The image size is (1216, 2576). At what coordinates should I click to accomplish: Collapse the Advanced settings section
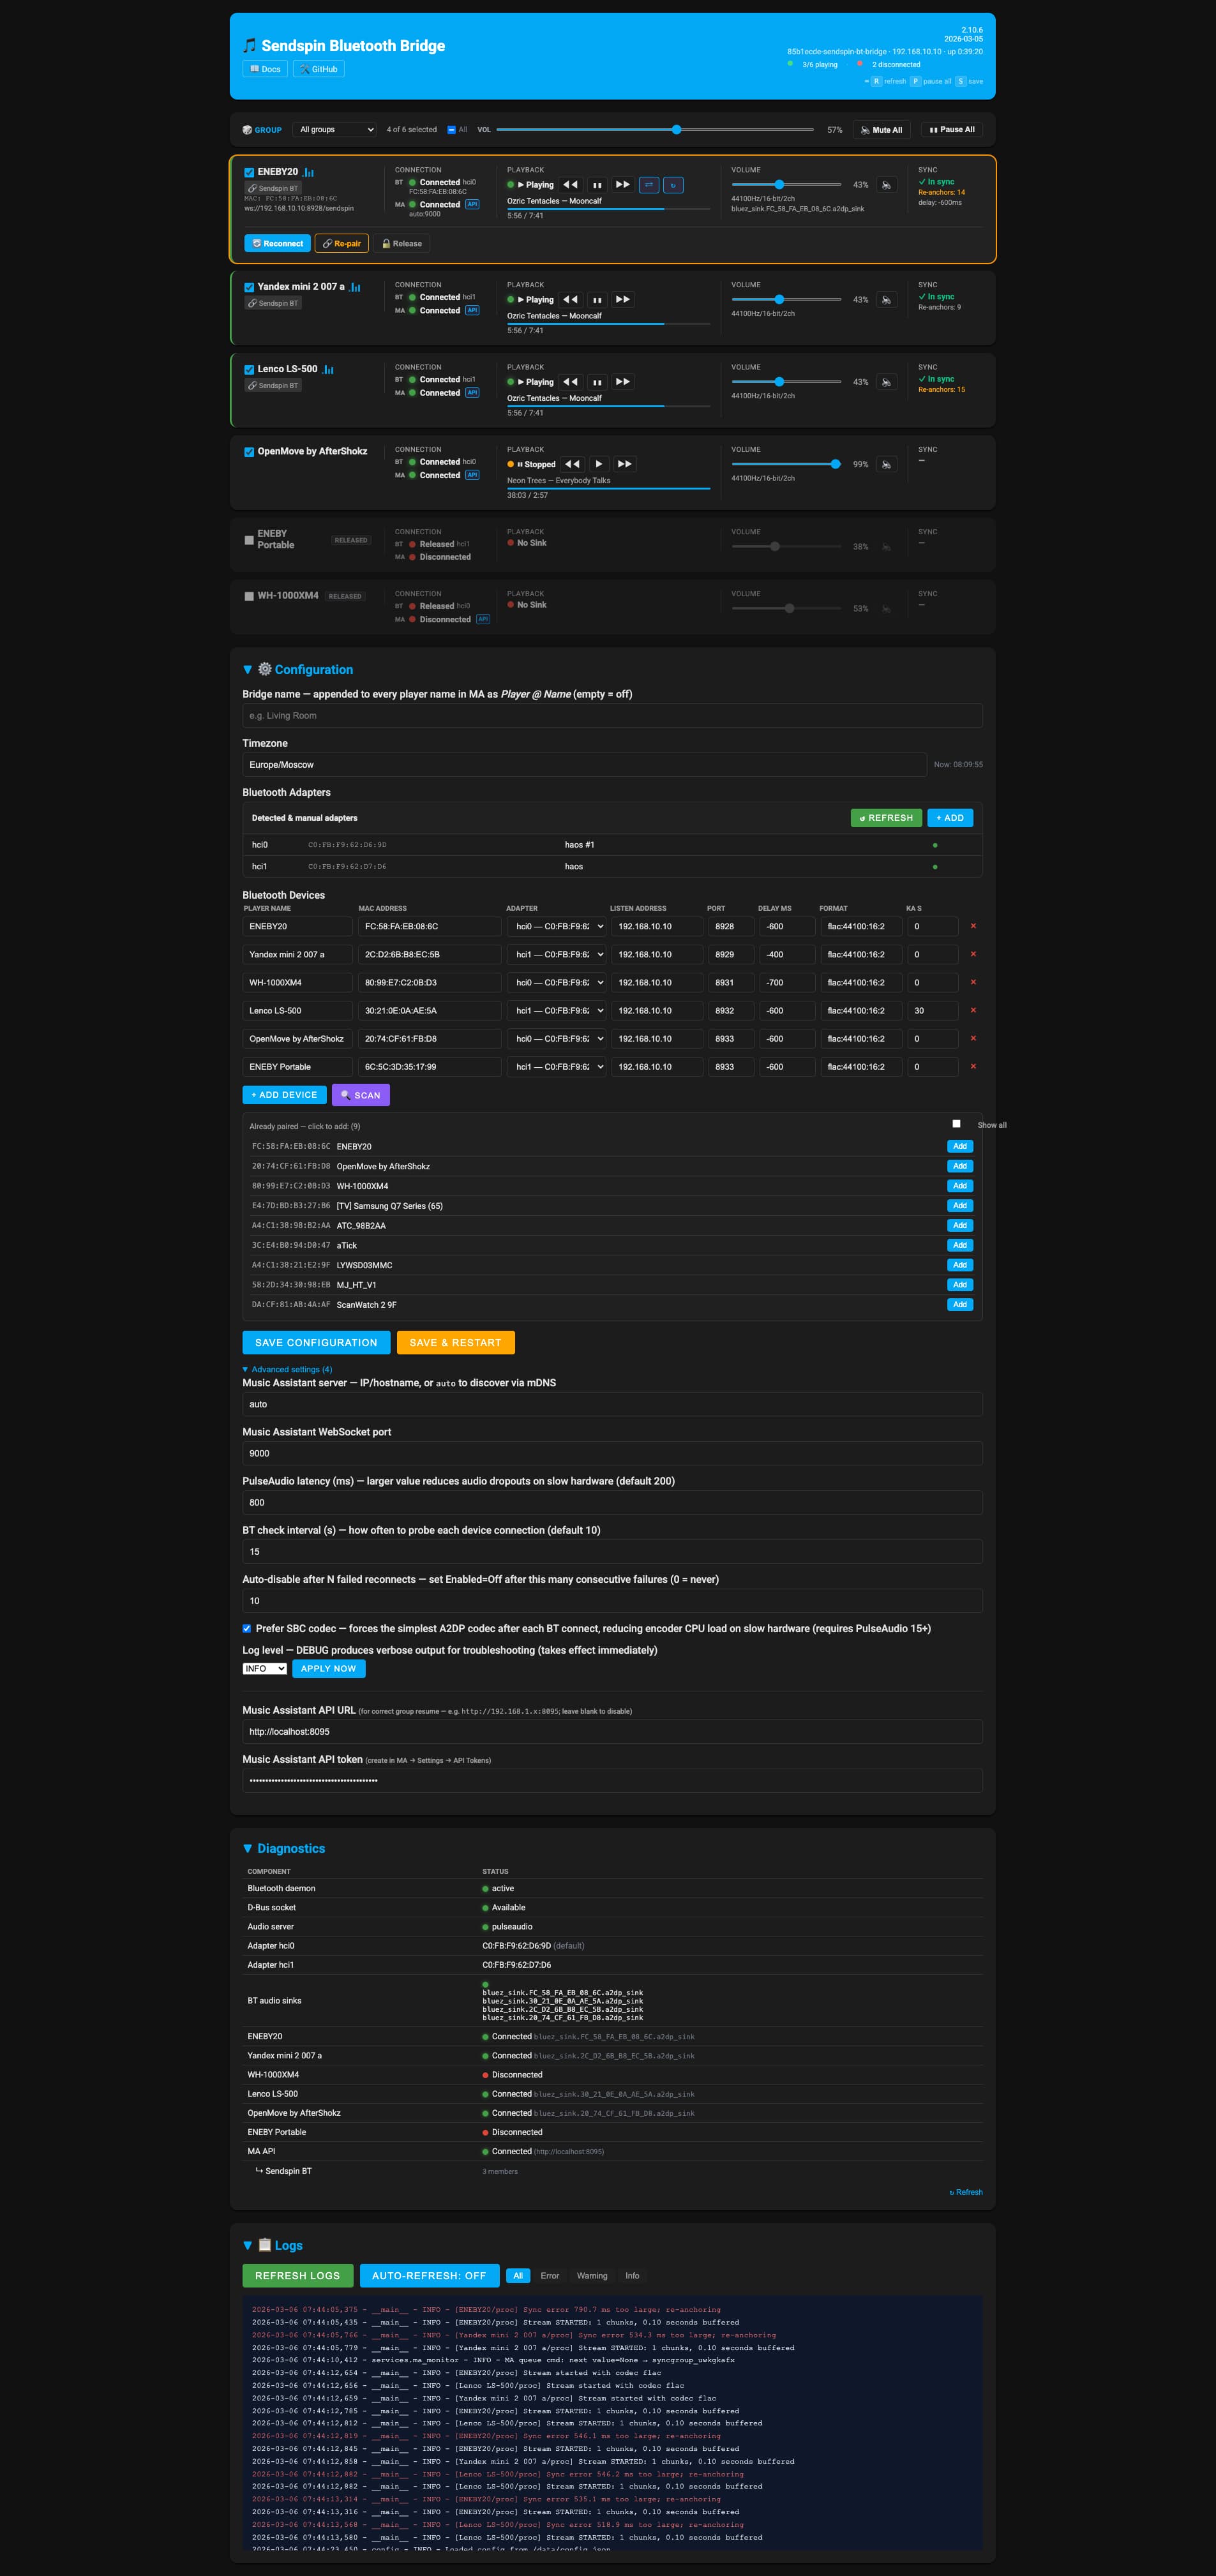287,1369
